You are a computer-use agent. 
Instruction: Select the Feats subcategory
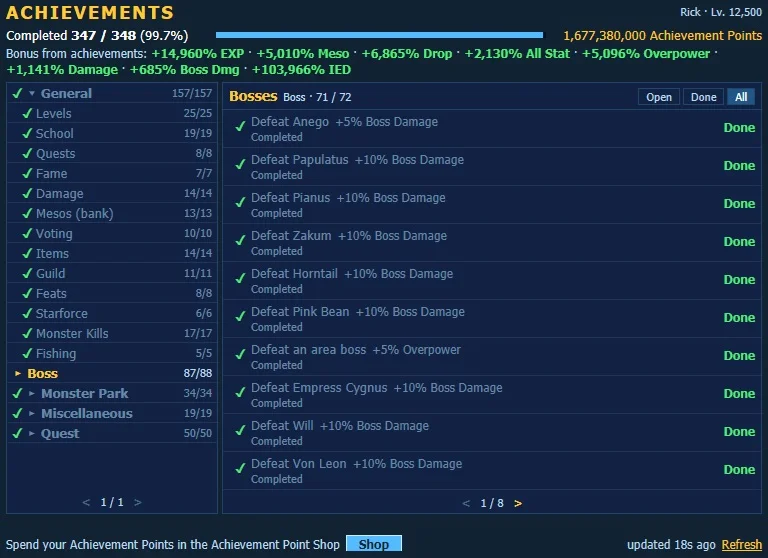pyautogui.click(x=112, y=293)
